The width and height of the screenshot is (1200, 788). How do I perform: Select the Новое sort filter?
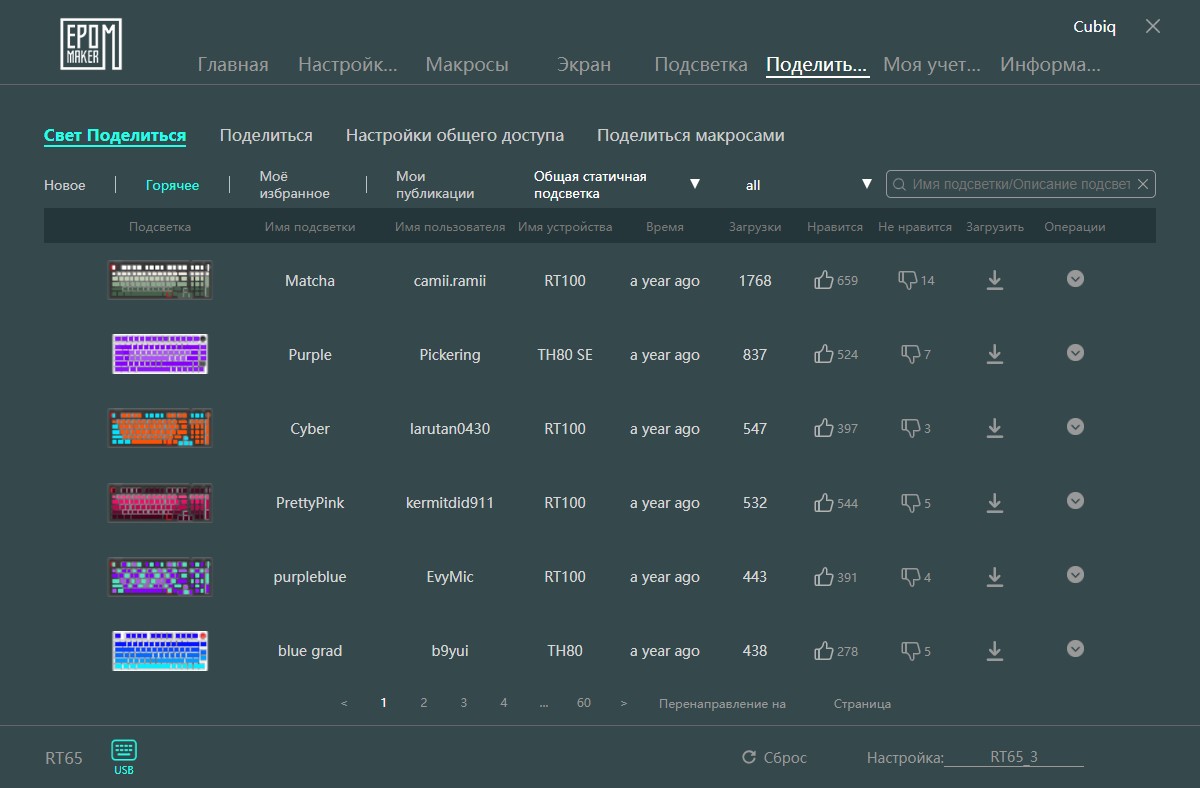coord(65,185)
